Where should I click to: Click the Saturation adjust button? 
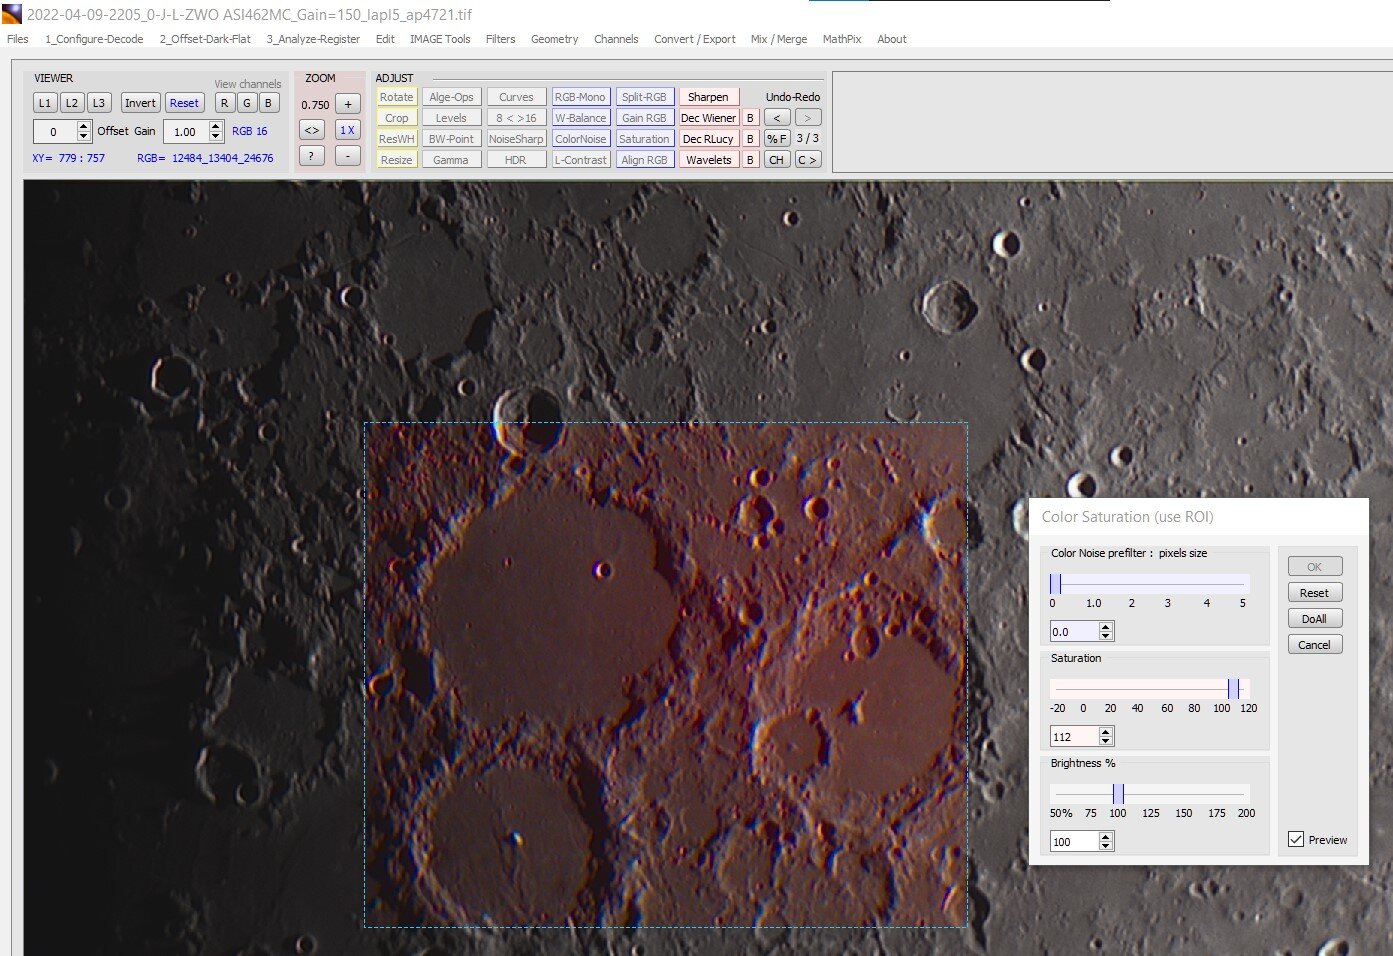click(644, 139)
